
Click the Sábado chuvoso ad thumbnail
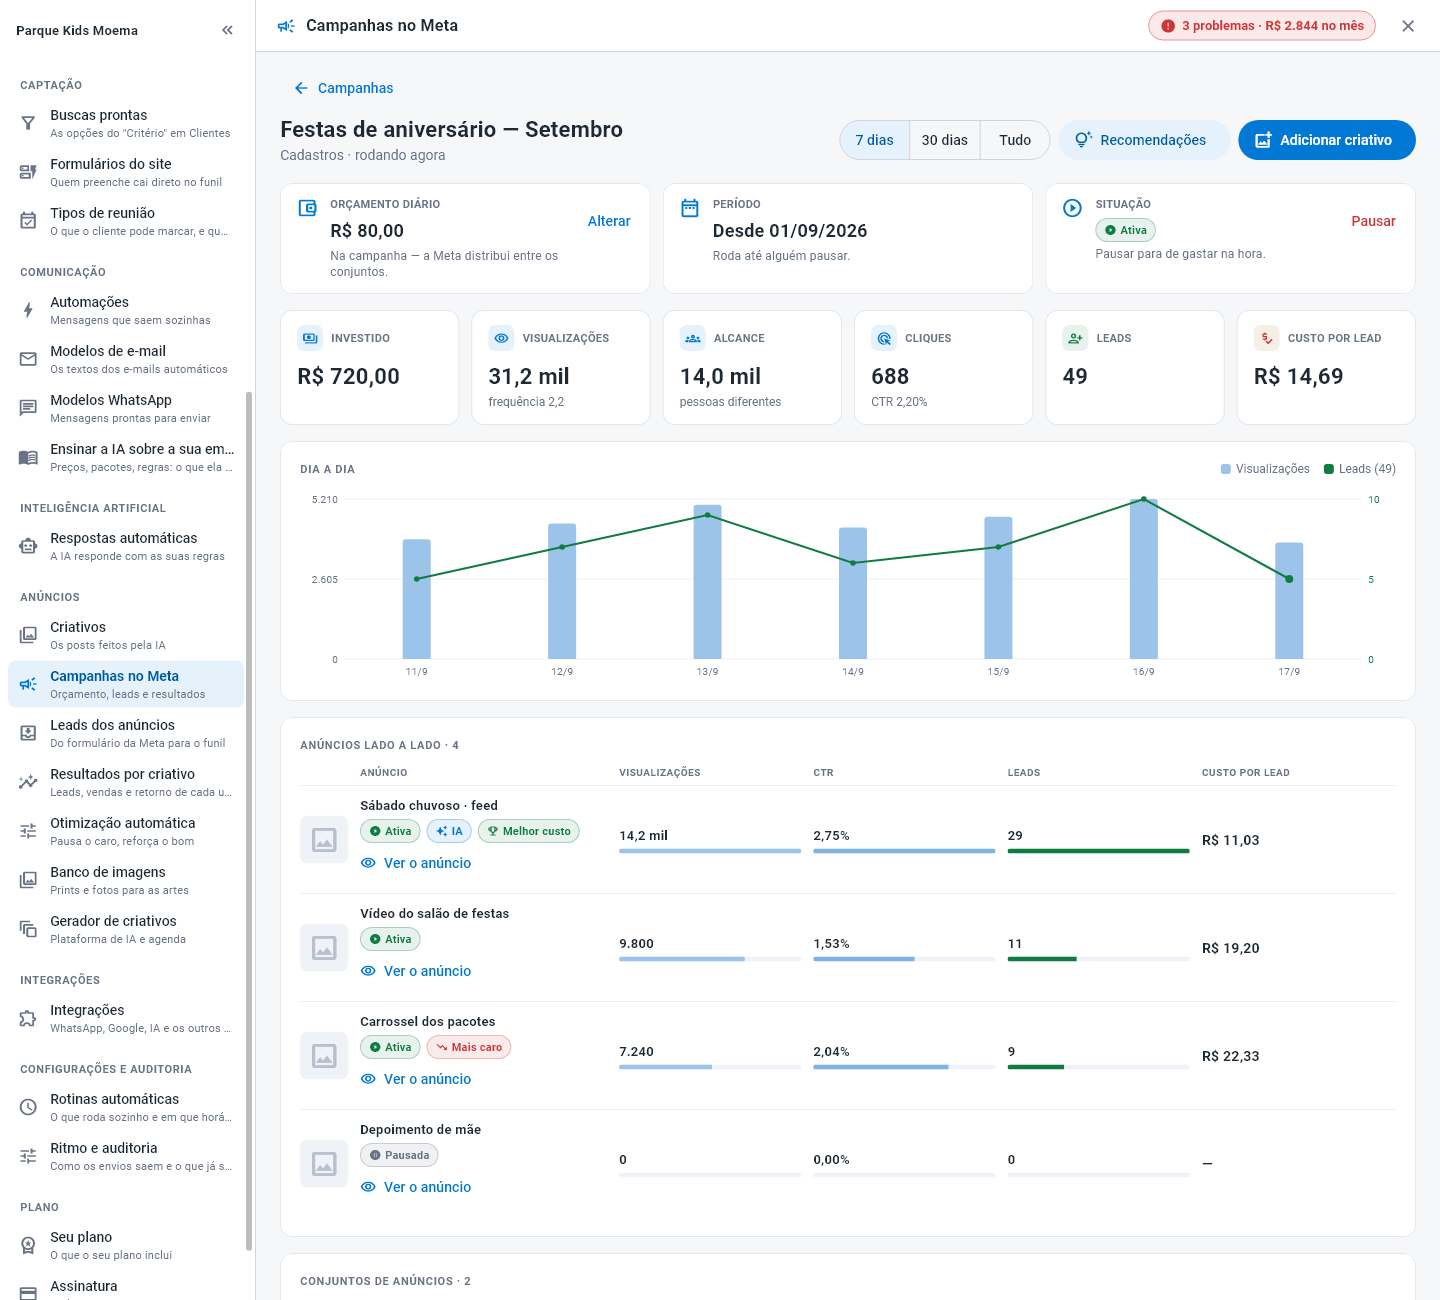click(324, 840)
